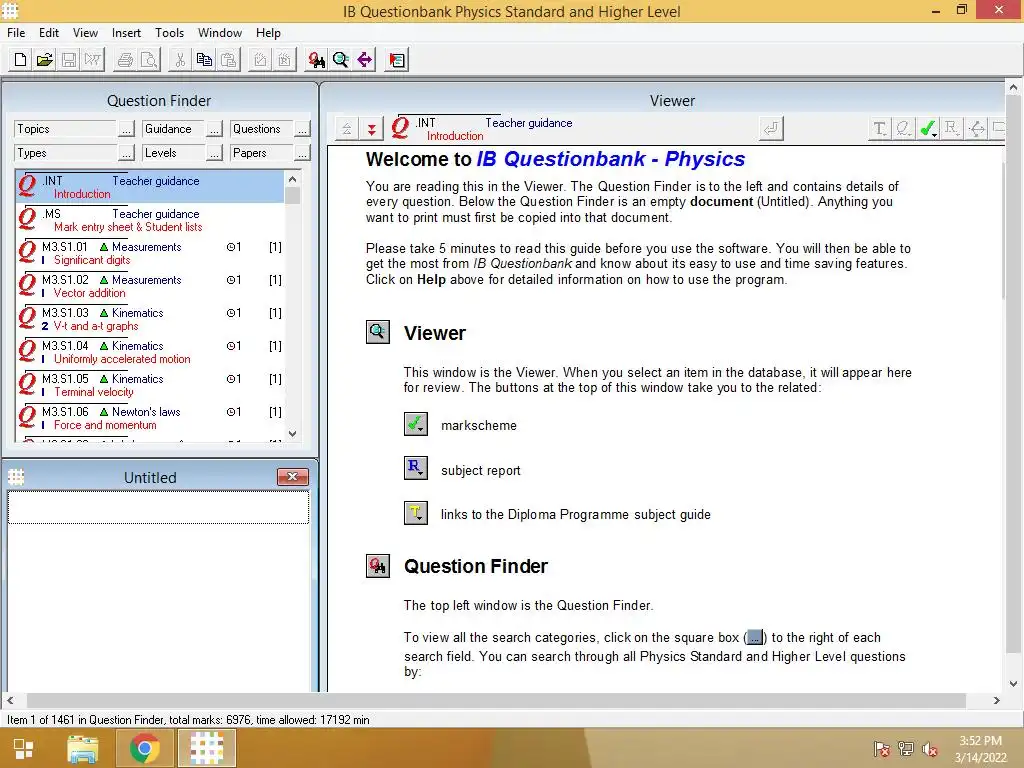Open the Window menu
This screenshot has width=1024, height=768.
(x=220, y=33)
